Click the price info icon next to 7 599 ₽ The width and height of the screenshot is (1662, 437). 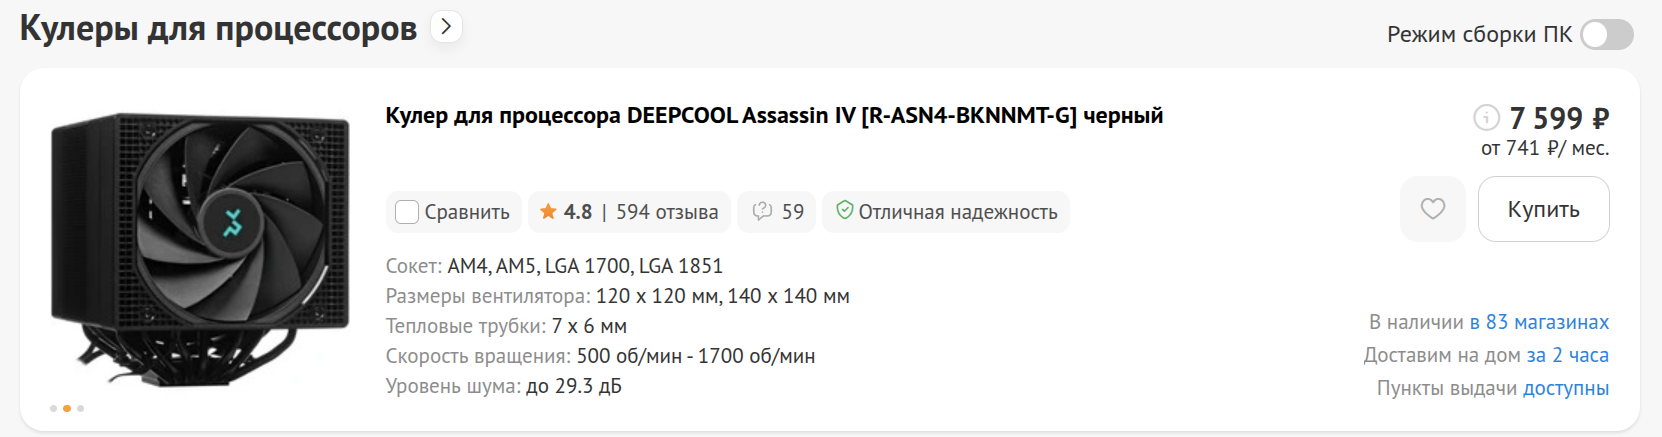tap(1486, 118)
